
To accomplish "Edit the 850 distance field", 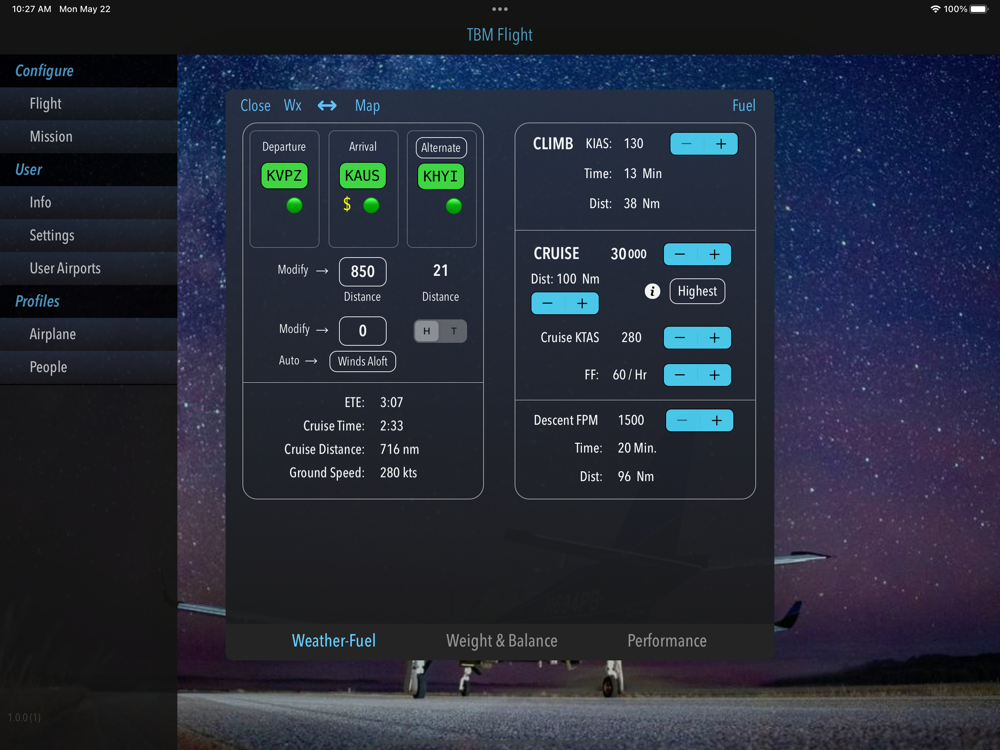I will 363,272.
